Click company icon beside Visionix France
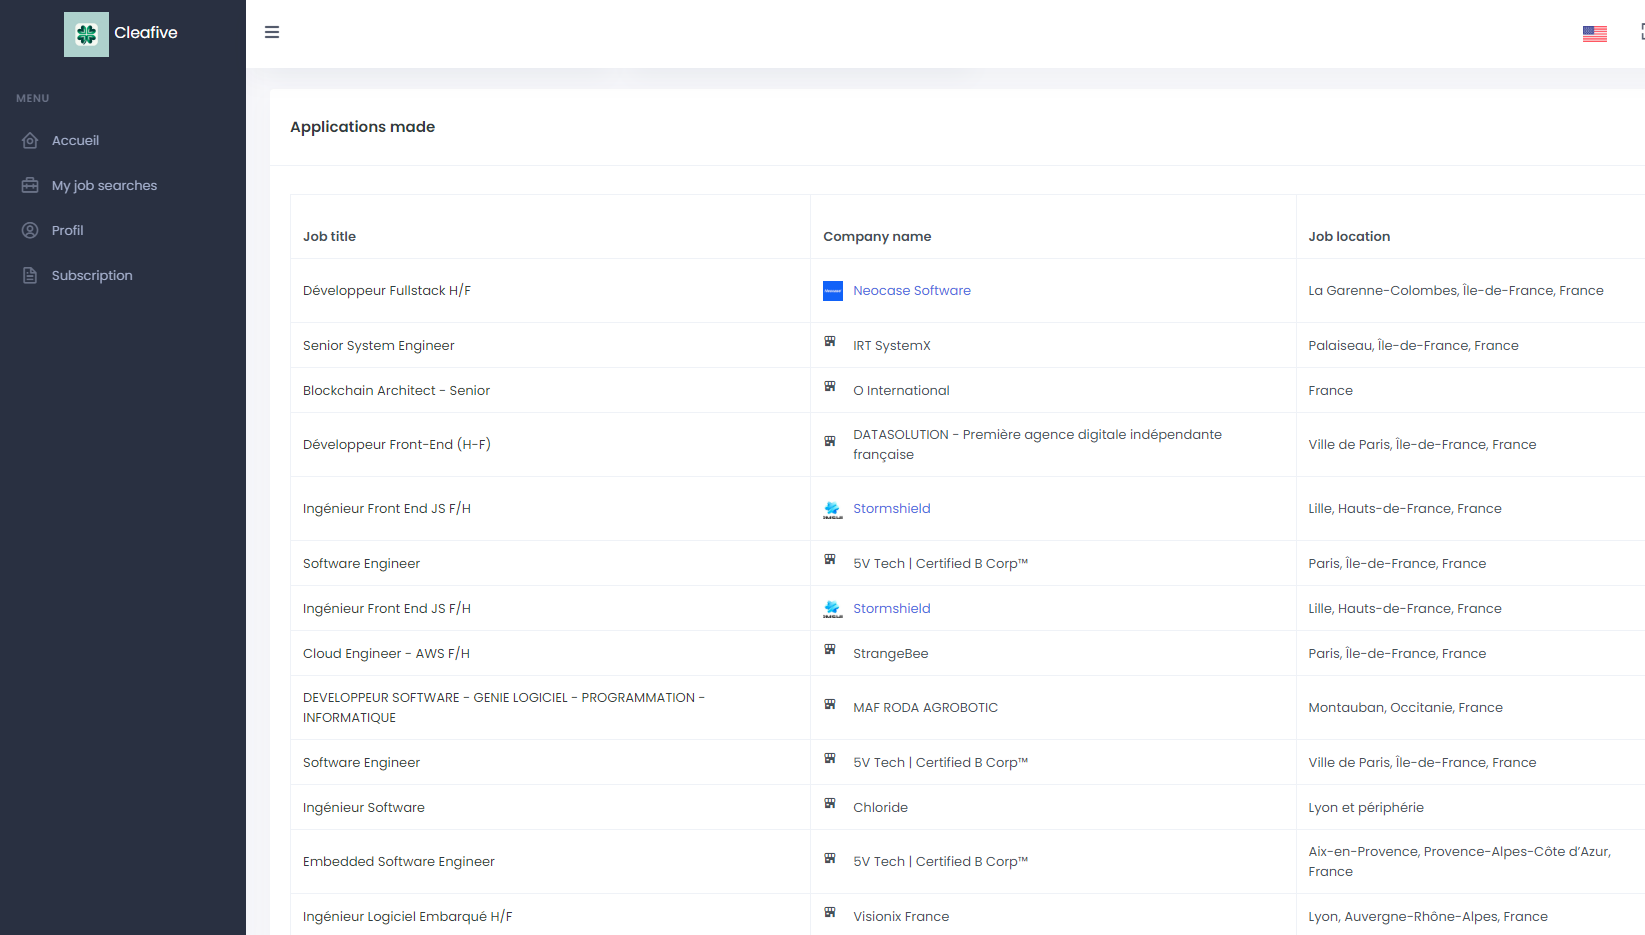The height and width of the screenshot is (935, 1645). pyautogui.click(x=830, y=913)
